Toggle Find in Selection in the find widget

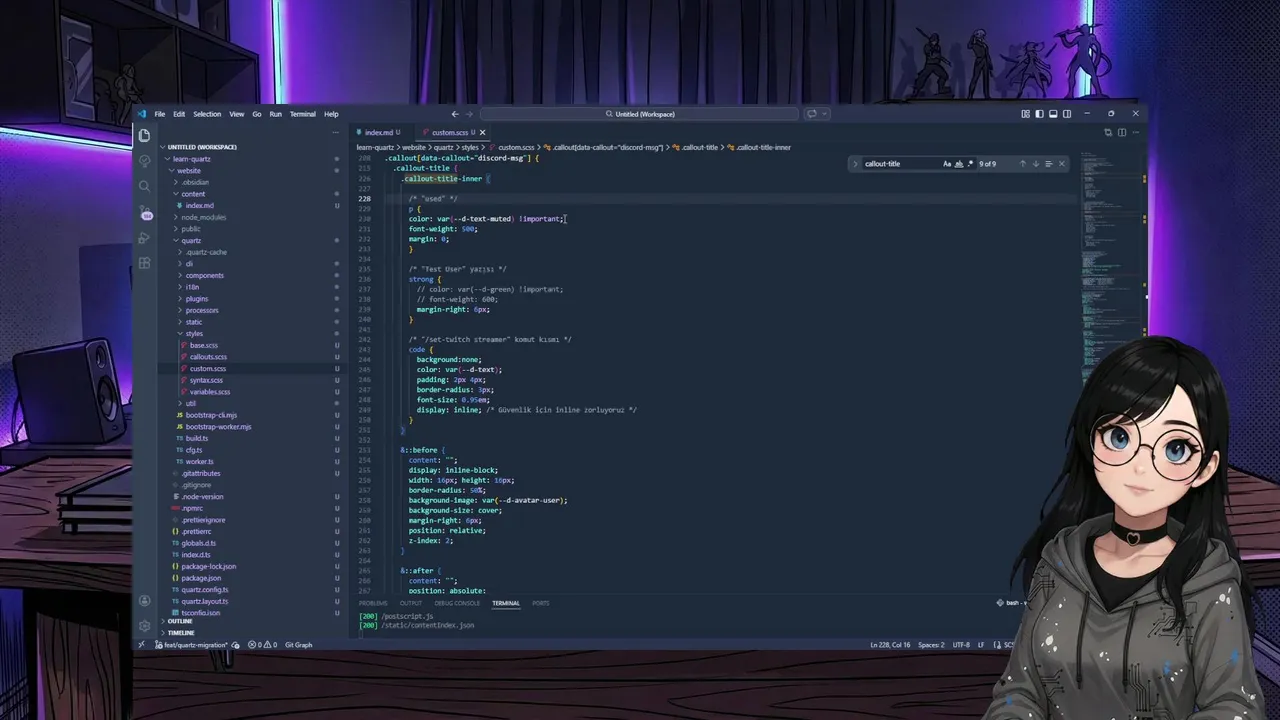pyautogui.click(x=1048, y=164)
